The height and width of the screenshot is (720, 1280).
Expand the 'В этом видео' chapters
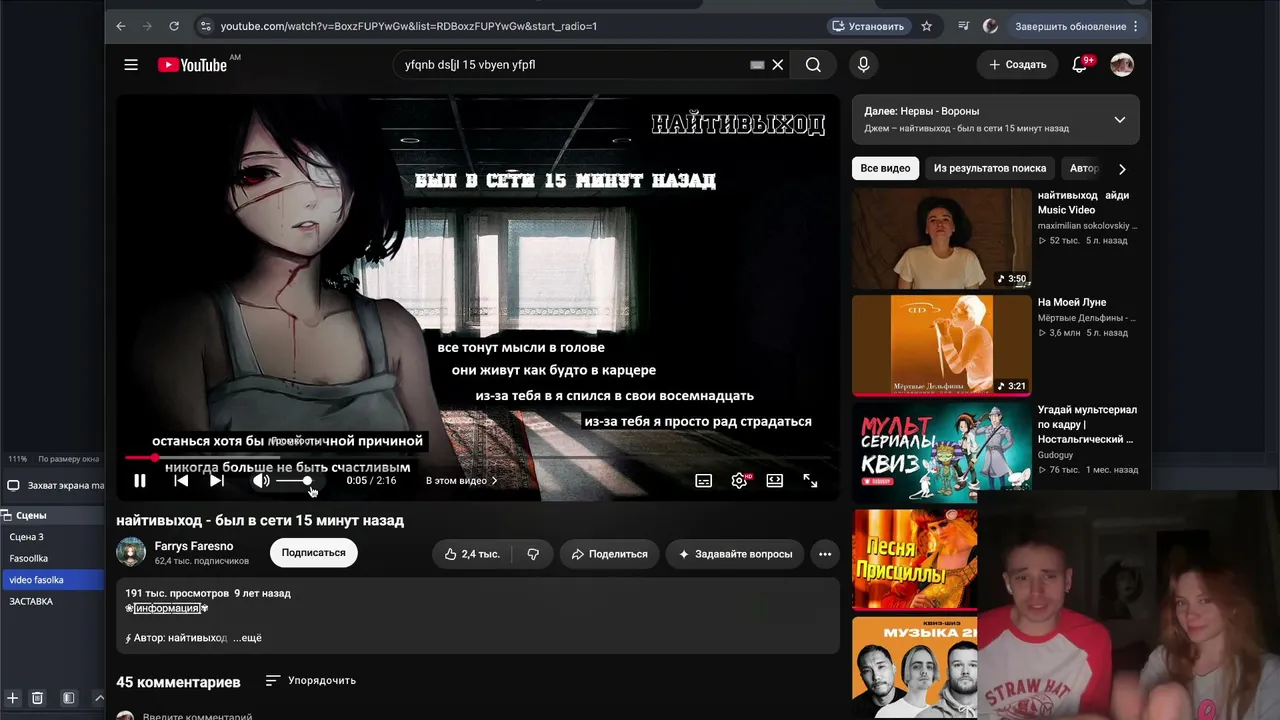(461, 481)
